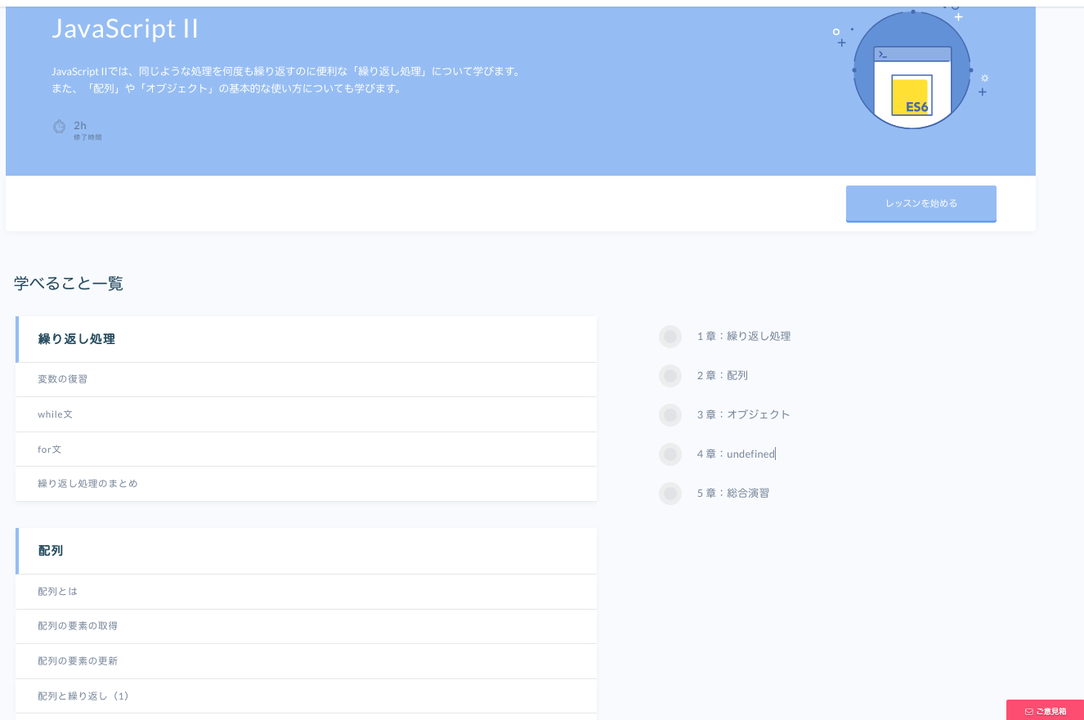Expand the 繰り返し処理 section header
This screenshot has height=720, width=1084.
tap(306, 339)
